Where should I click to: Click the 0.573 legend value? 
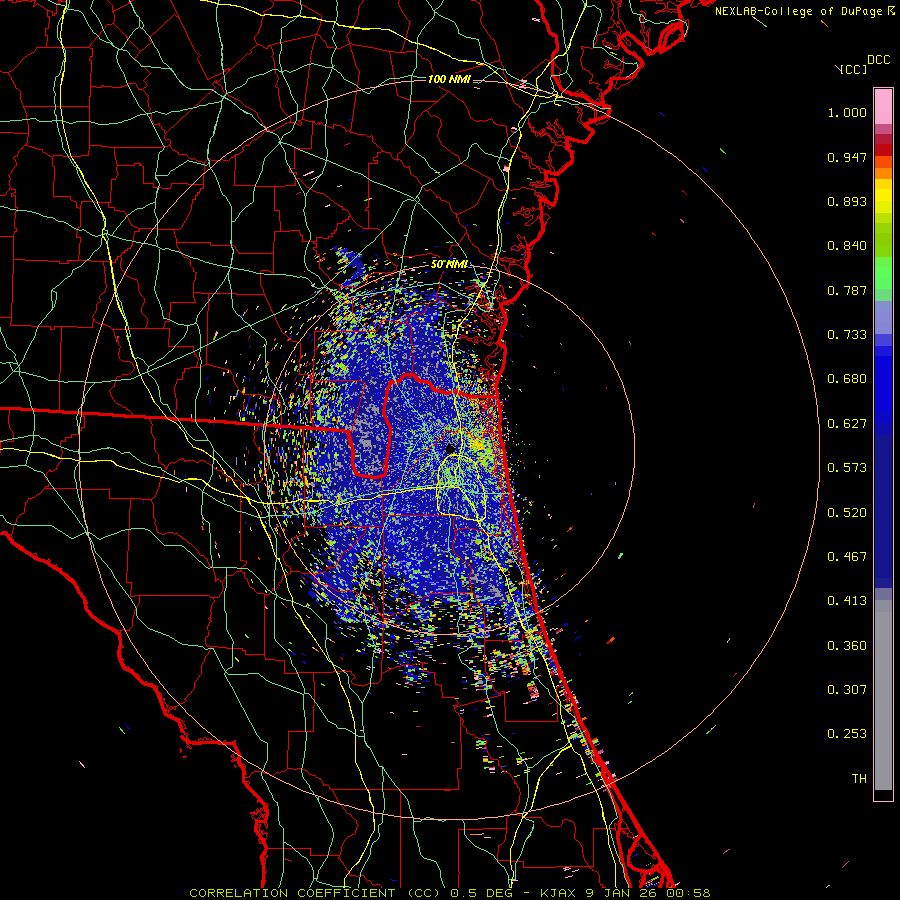click(847, 468)
